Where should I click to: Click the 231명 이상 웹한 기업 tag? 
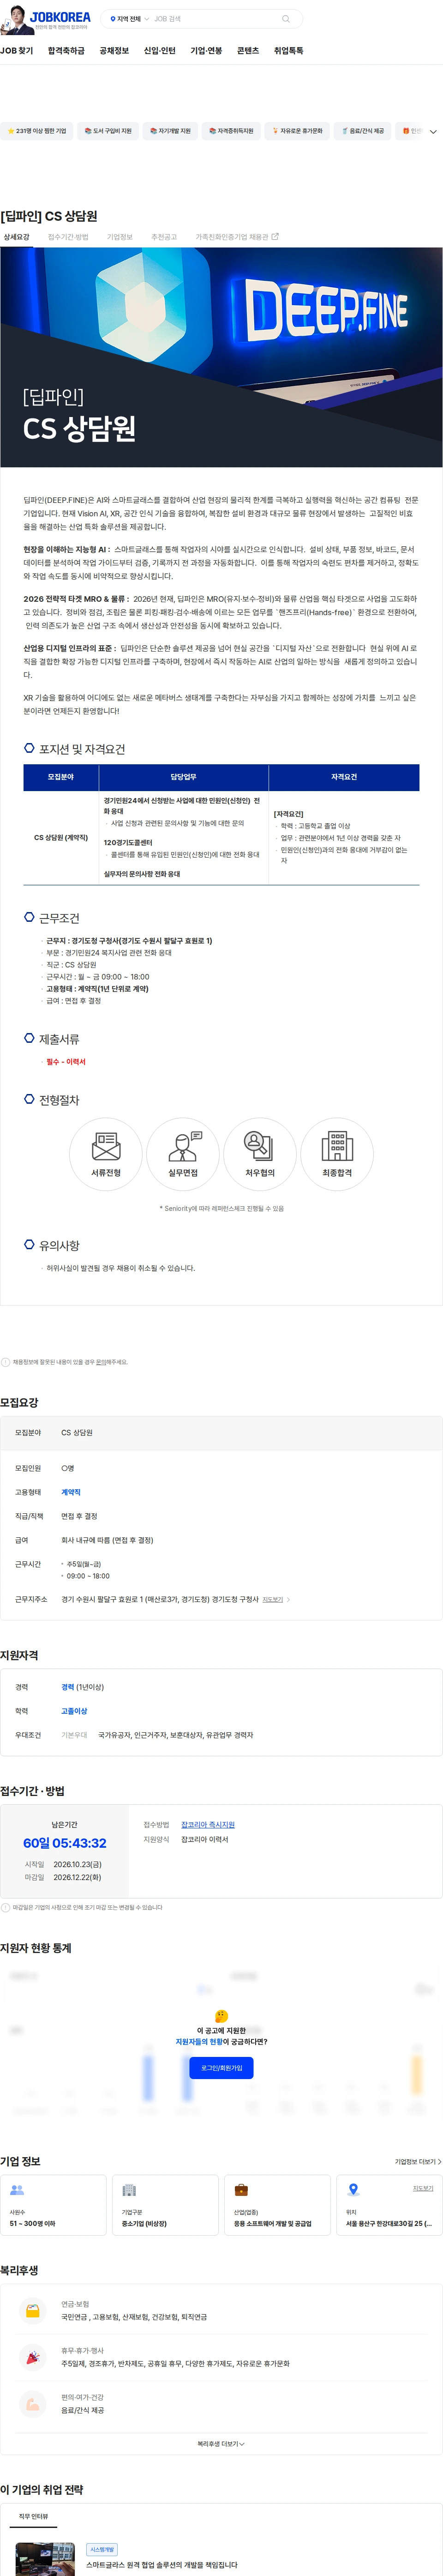(37, 131)
